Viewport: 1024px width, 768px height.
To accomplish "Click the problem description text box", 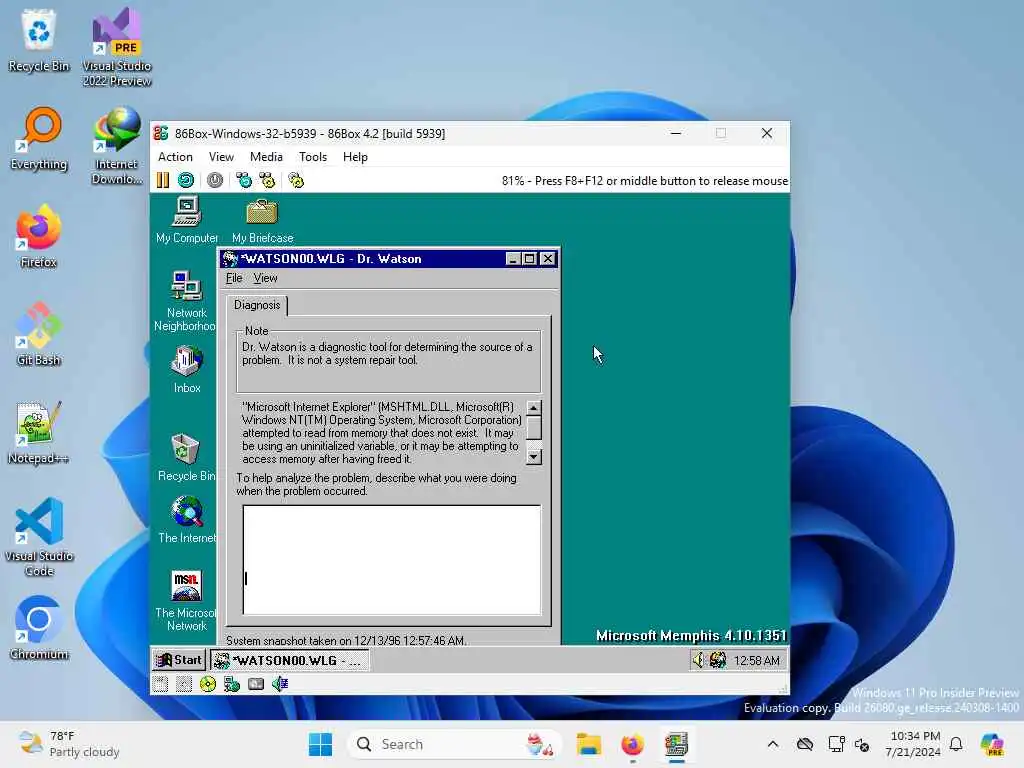I will 392,560.
